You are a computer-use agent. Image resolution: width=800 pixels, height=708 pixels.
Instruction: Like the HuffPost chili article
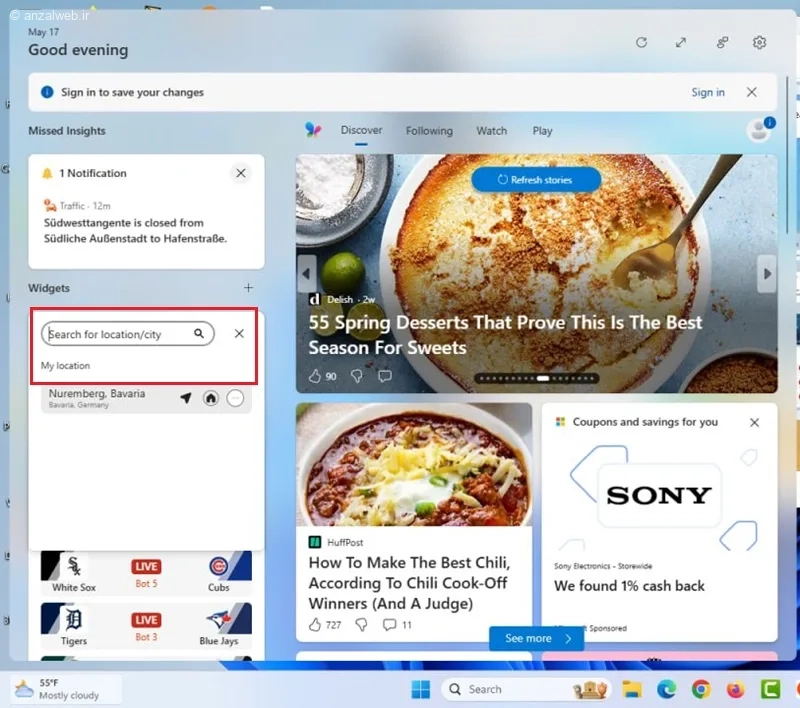(x=315, y=625)
